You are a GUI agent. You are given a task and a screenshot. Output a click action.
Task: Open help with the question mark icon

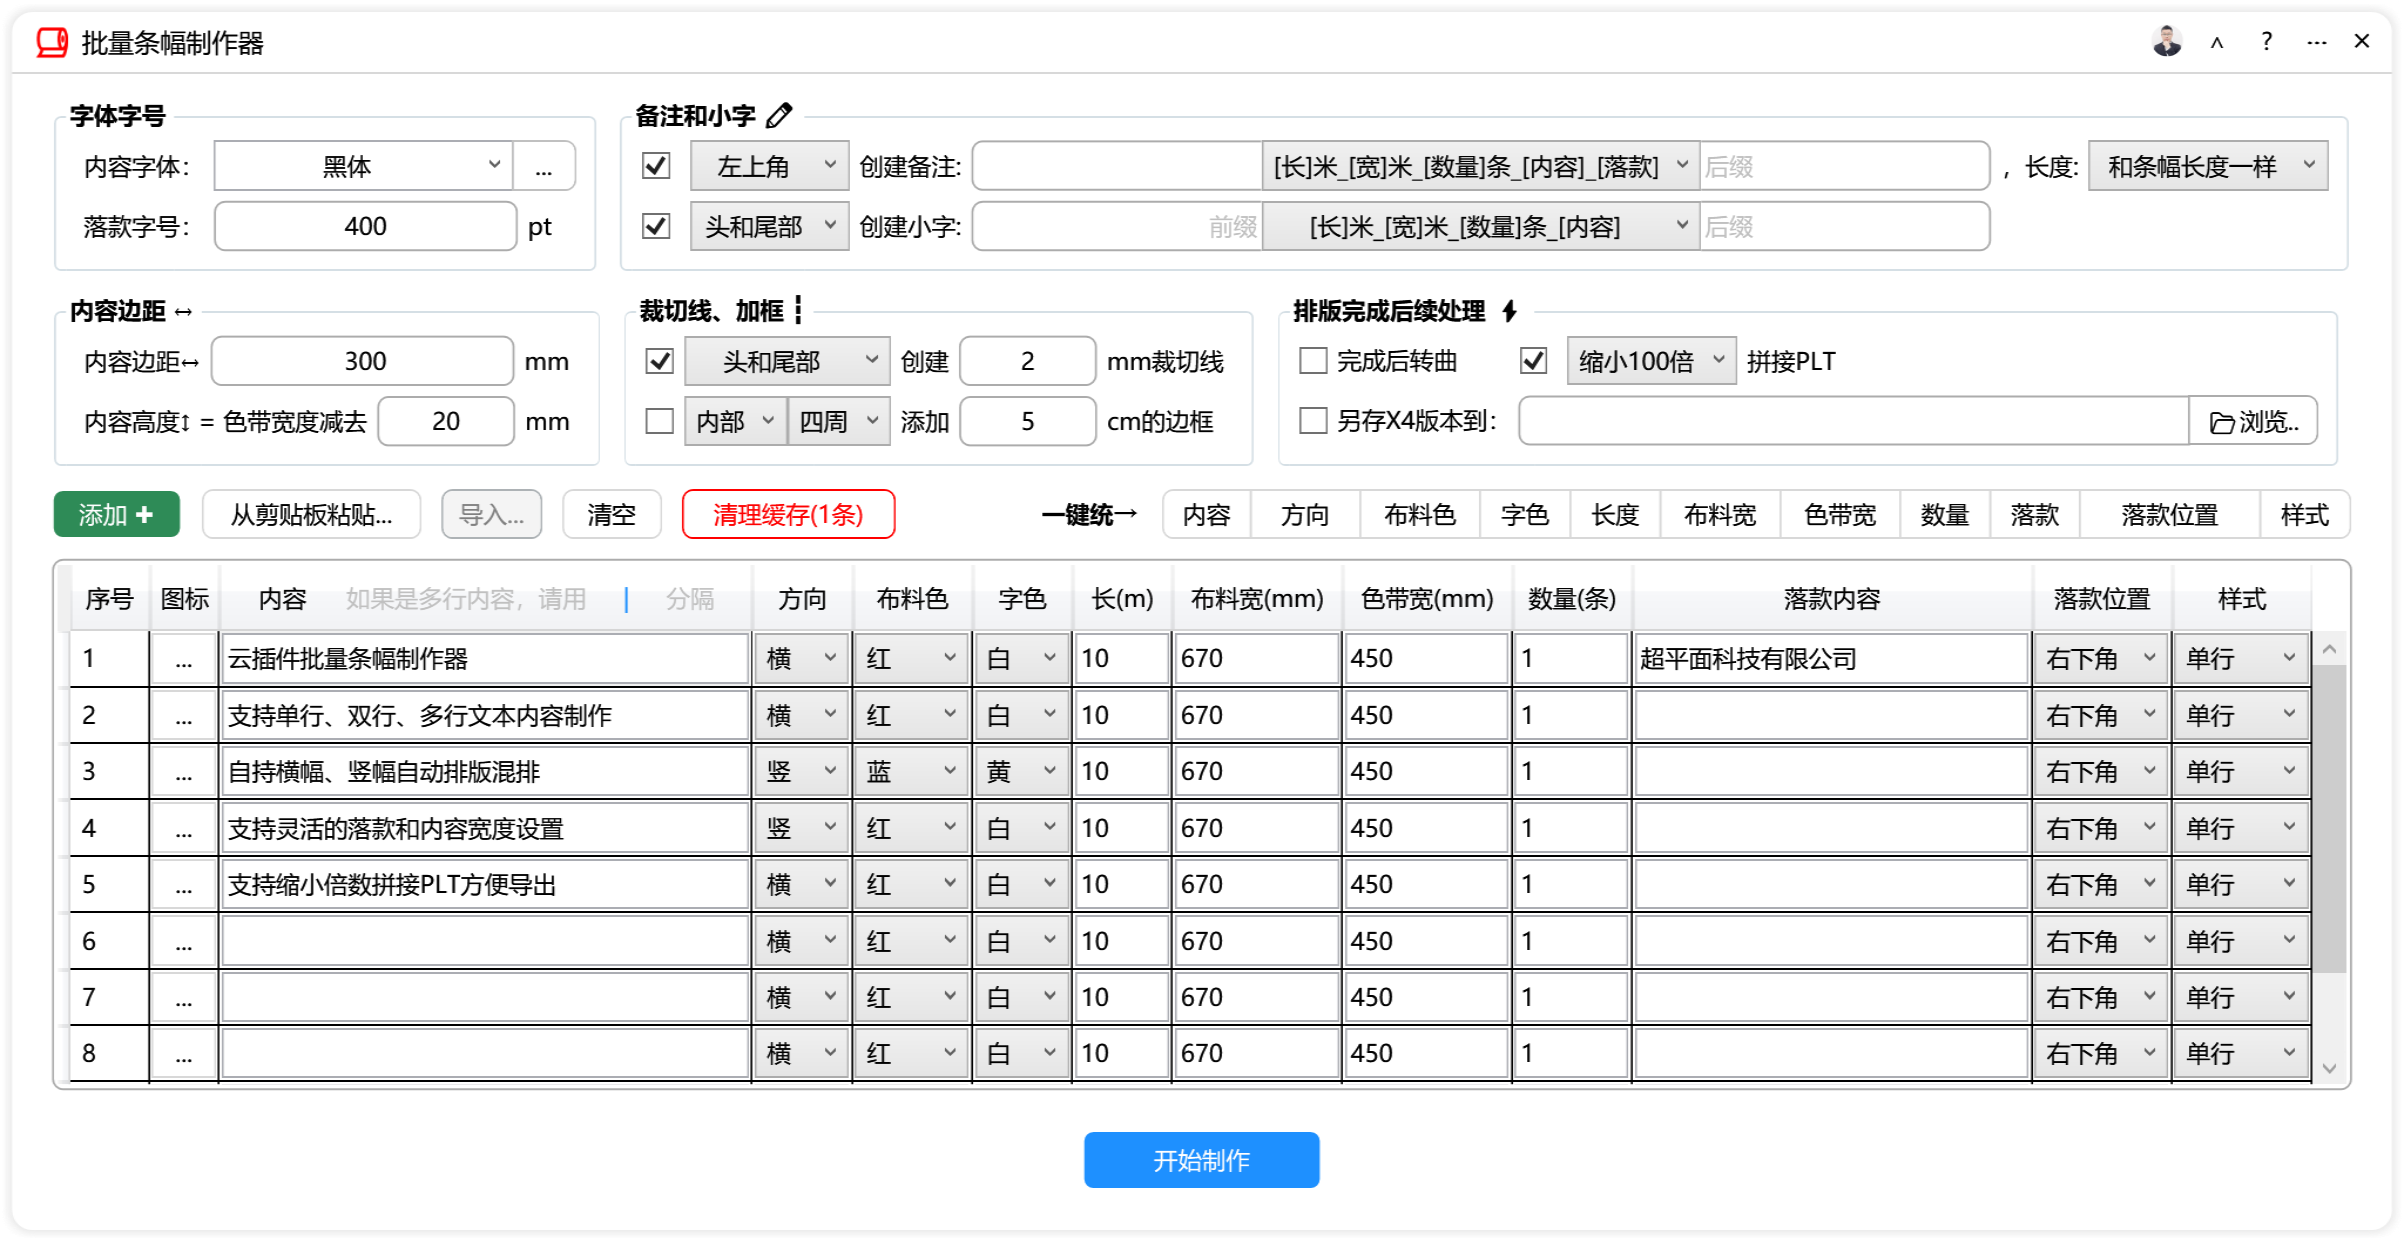click(2266, 42)
